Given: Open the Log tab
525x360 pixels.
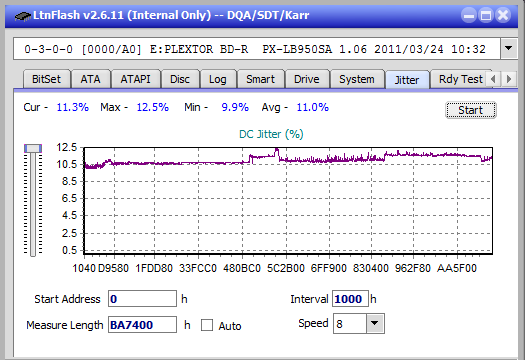Looking at the screenshot, I should coord(218,79).
